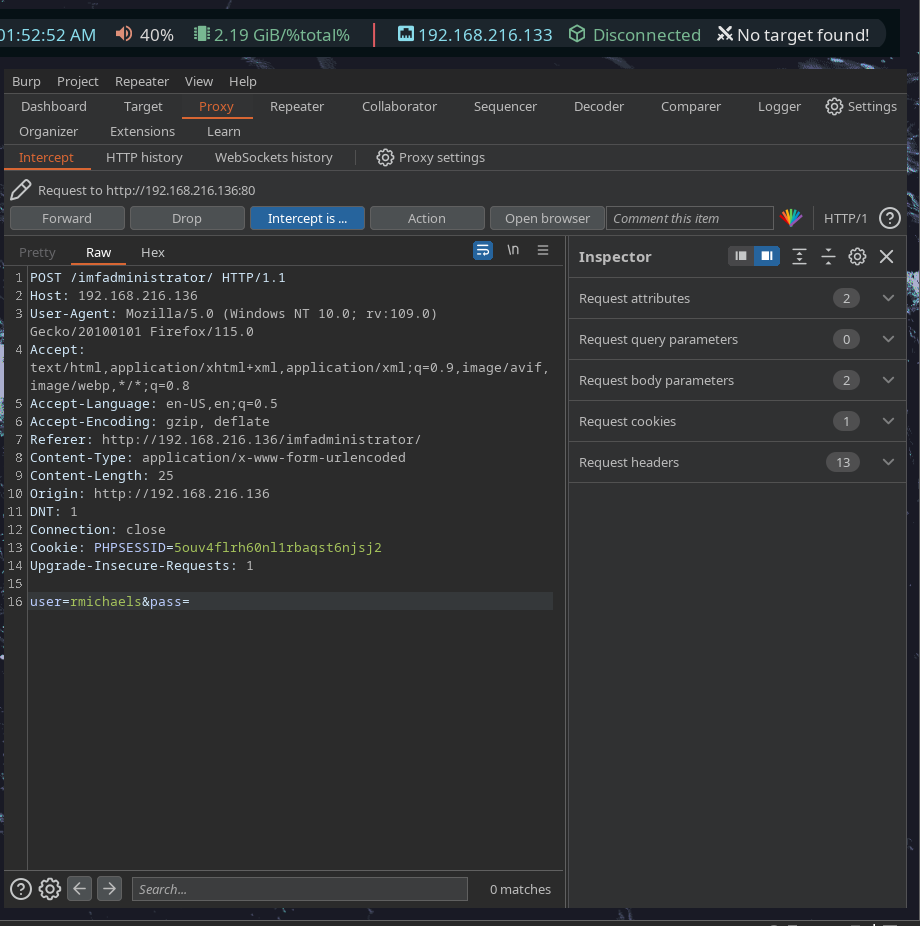The image size is (920, 926).
Task: Open the Extensions tab
Action: pos(142,132)
